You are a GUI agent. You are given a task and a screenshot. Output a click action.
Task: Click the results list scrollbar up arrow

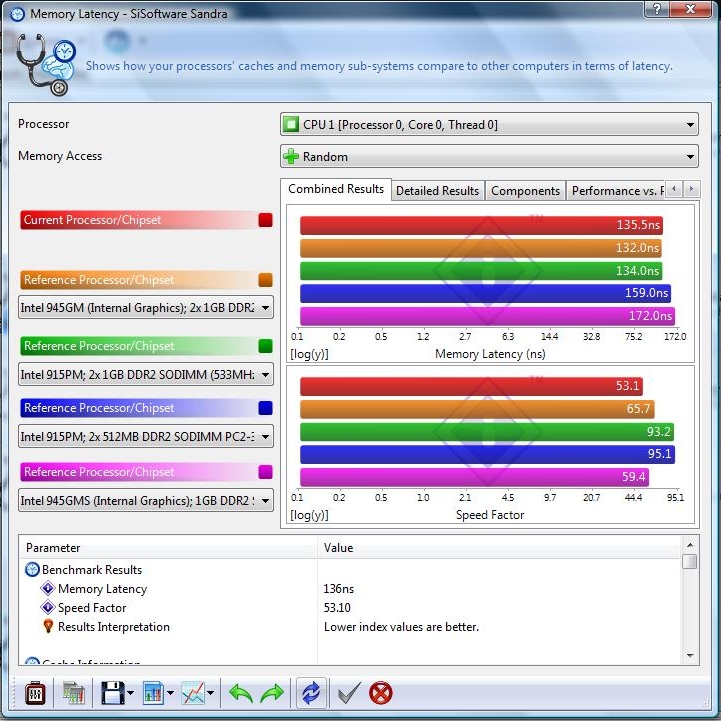[x=690, y=545]
